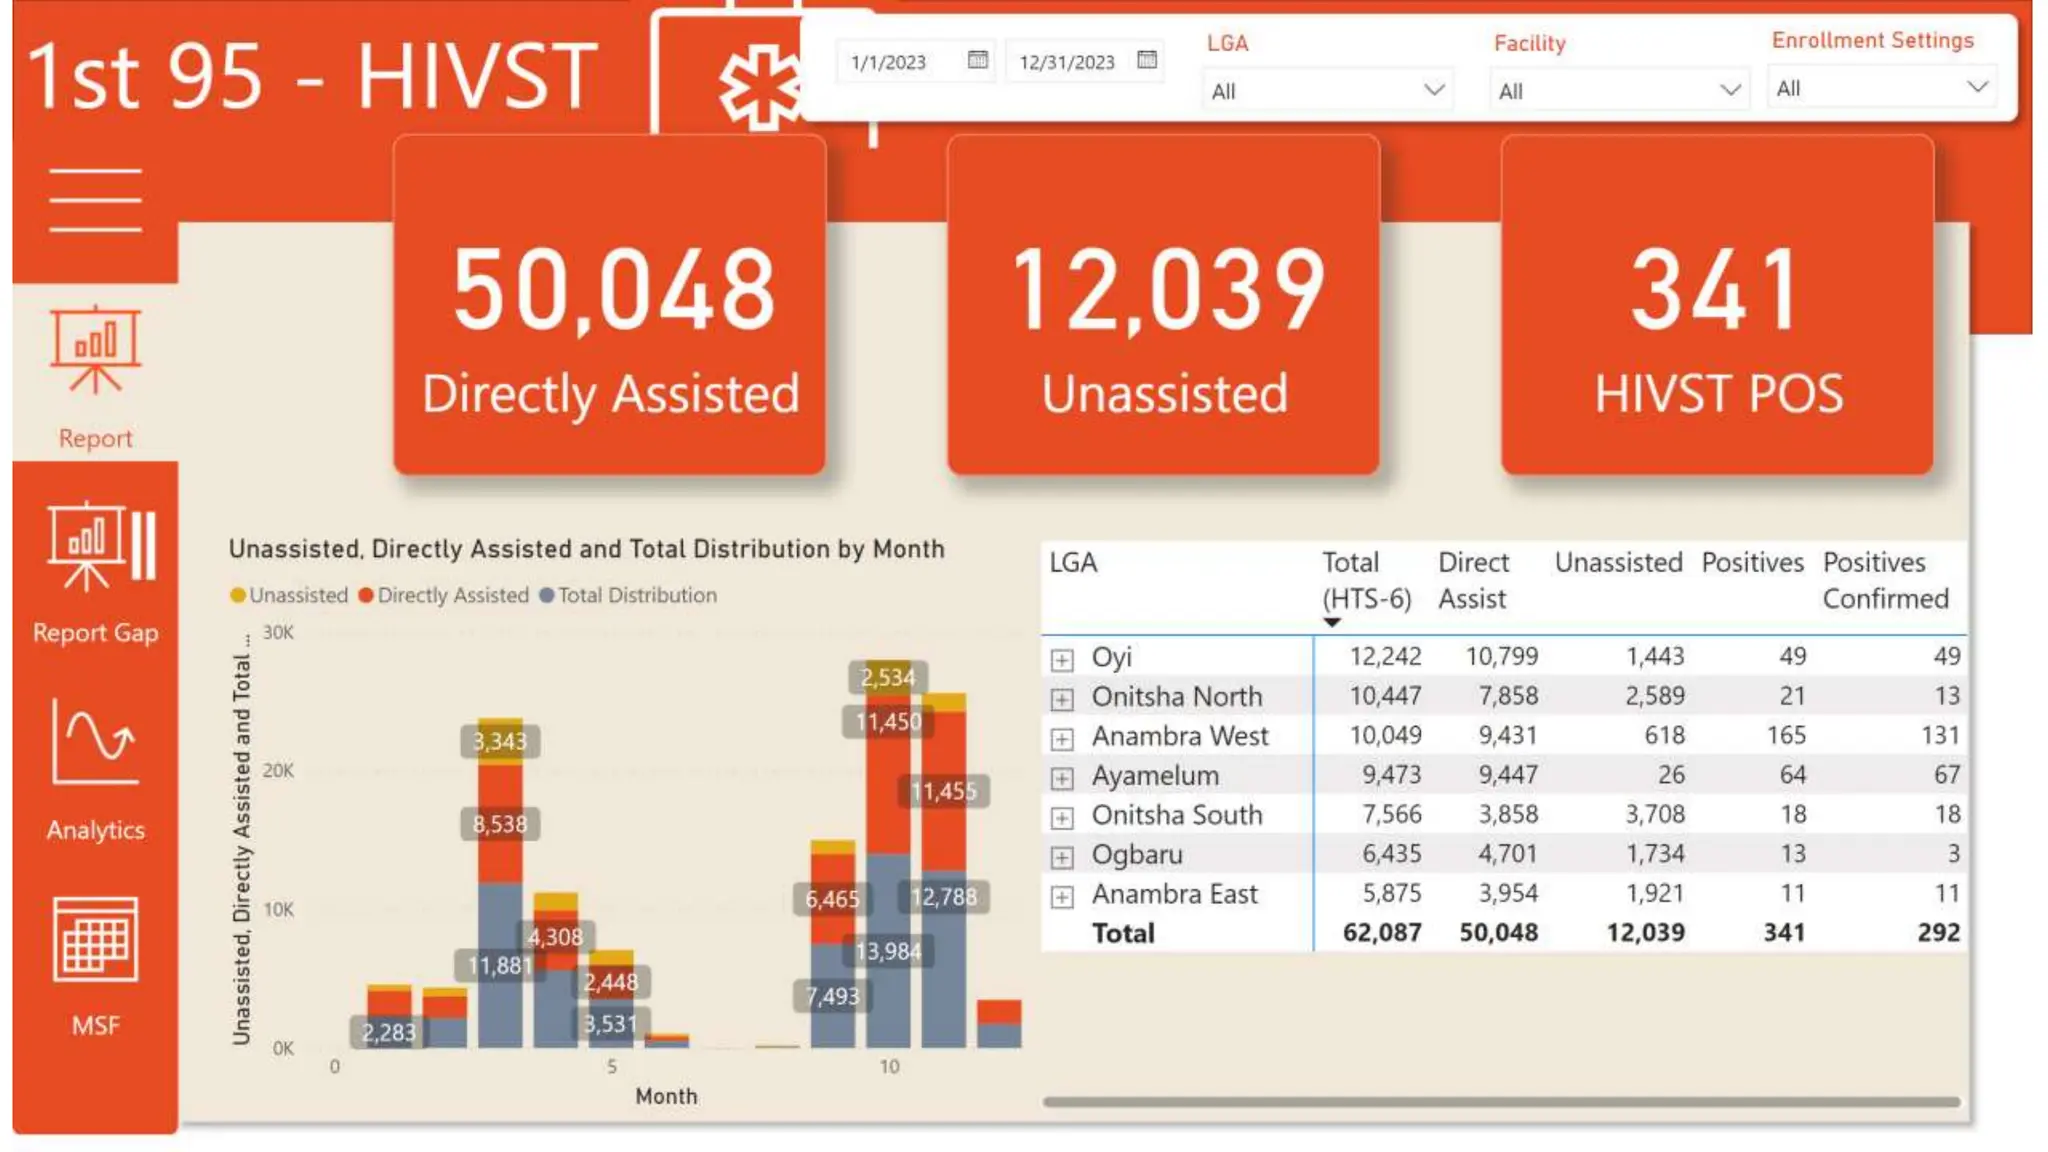Image resolution: width=2048 pixels, height=1152 pixels.
Task: Select the 341 HIVST POS card
Action: coord(1717,305)
